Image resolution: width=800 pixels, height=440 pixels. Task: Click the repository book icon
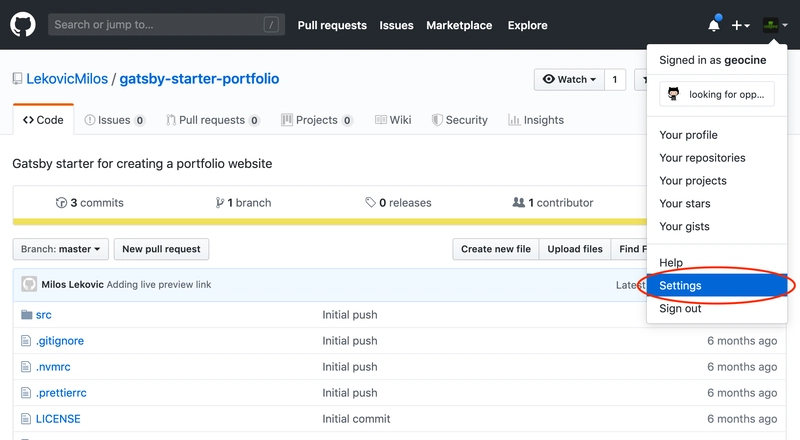[17, 79]
